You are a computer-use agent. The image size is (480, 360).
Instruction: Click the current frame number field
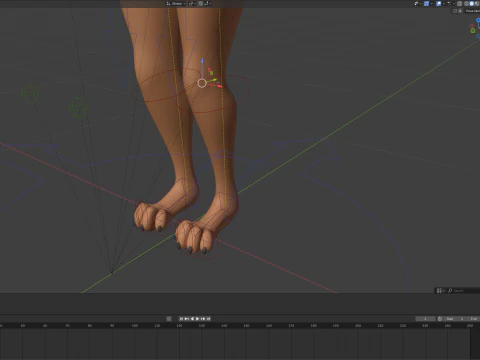[425, 319]
